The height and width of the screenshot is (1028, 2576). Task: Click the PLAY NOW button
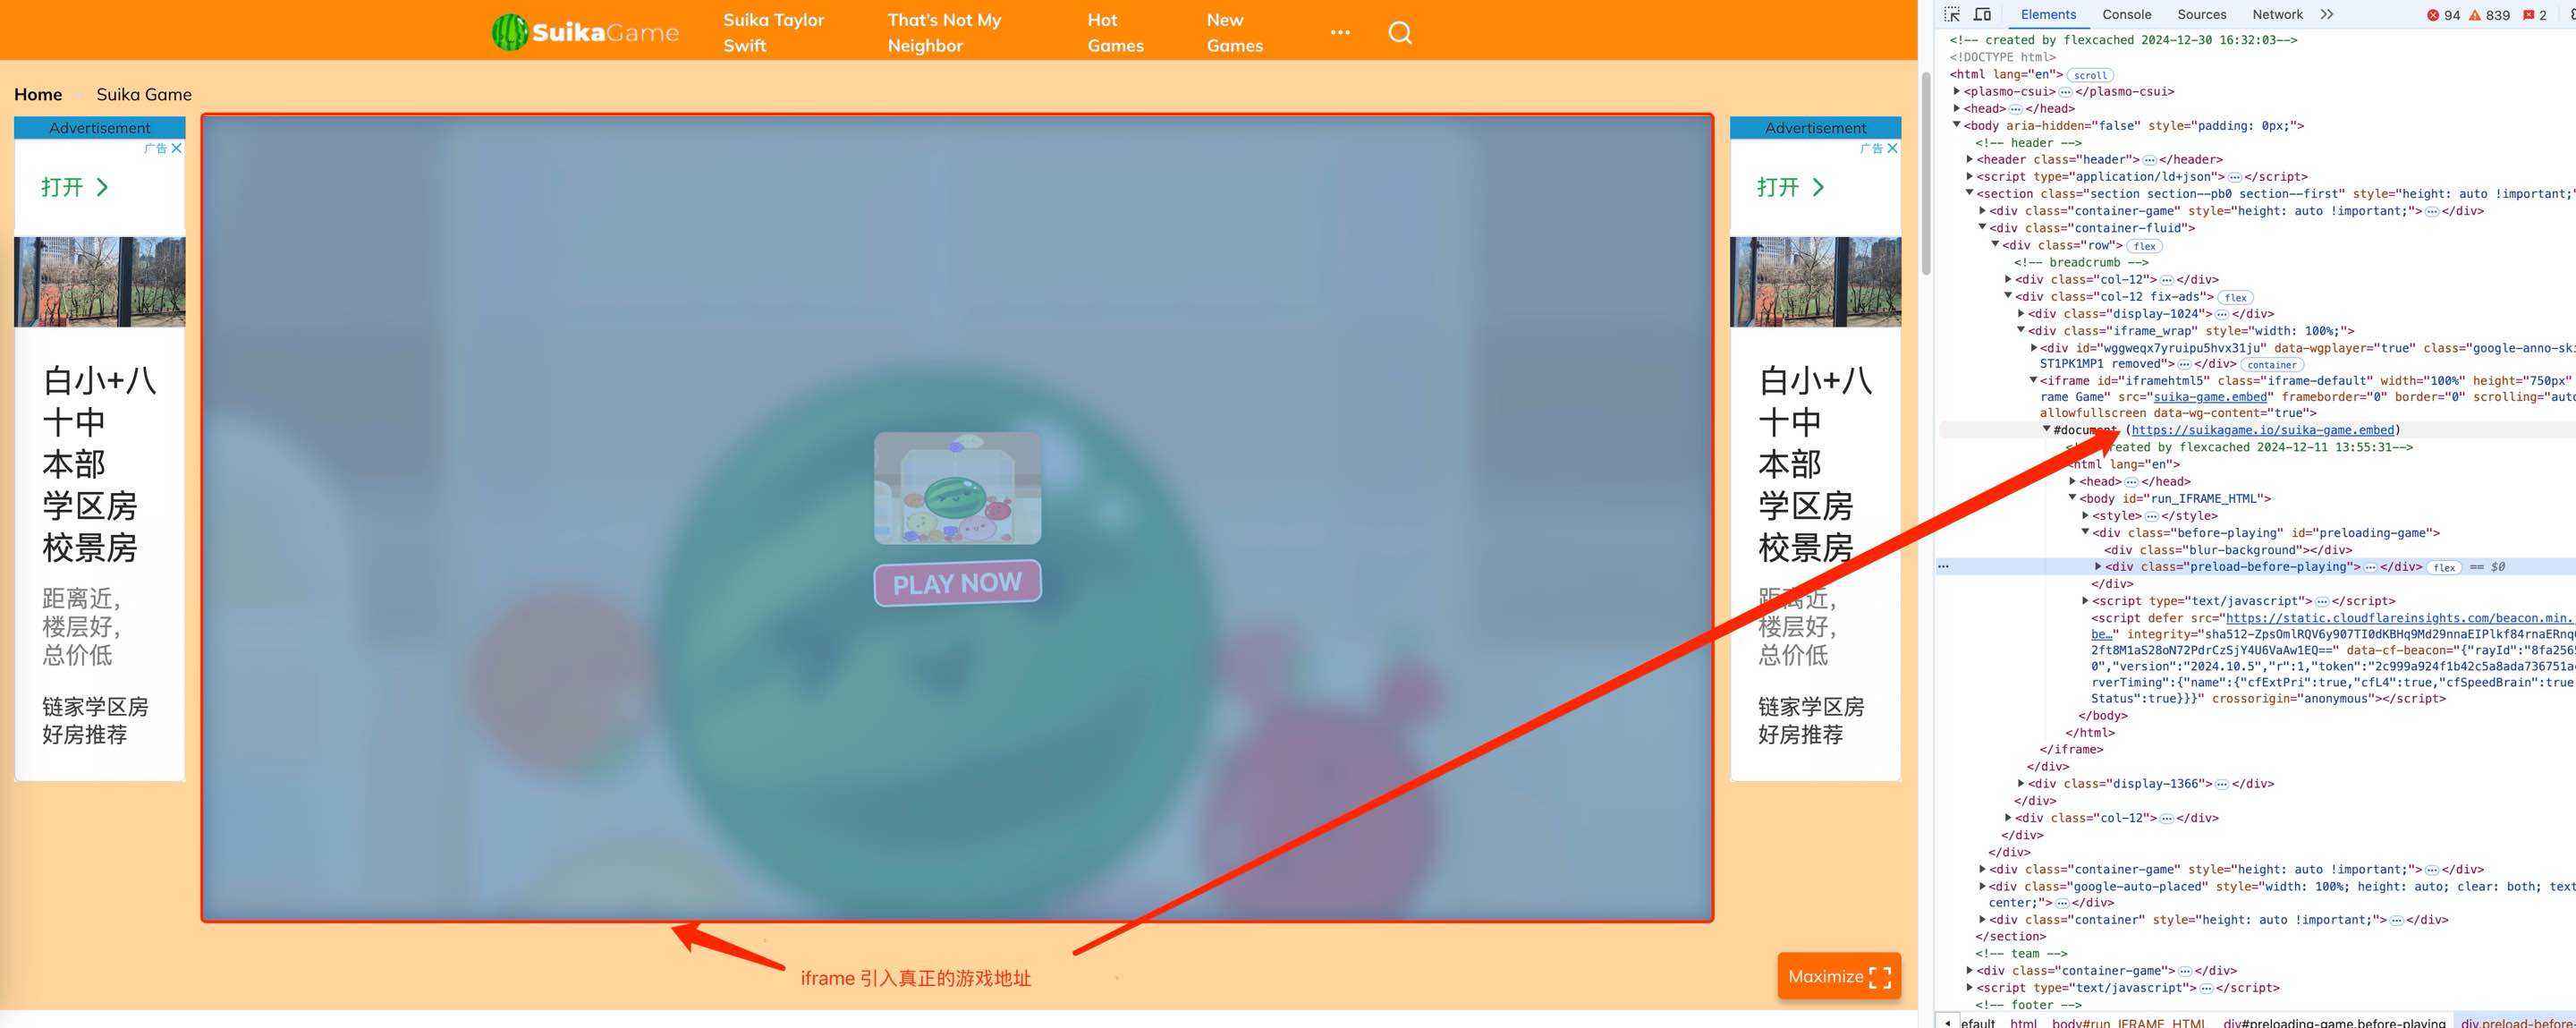(957, 583)
